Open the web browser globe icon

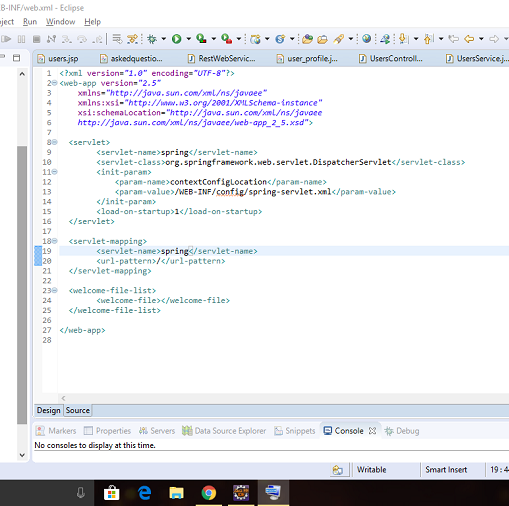[367, 39]
